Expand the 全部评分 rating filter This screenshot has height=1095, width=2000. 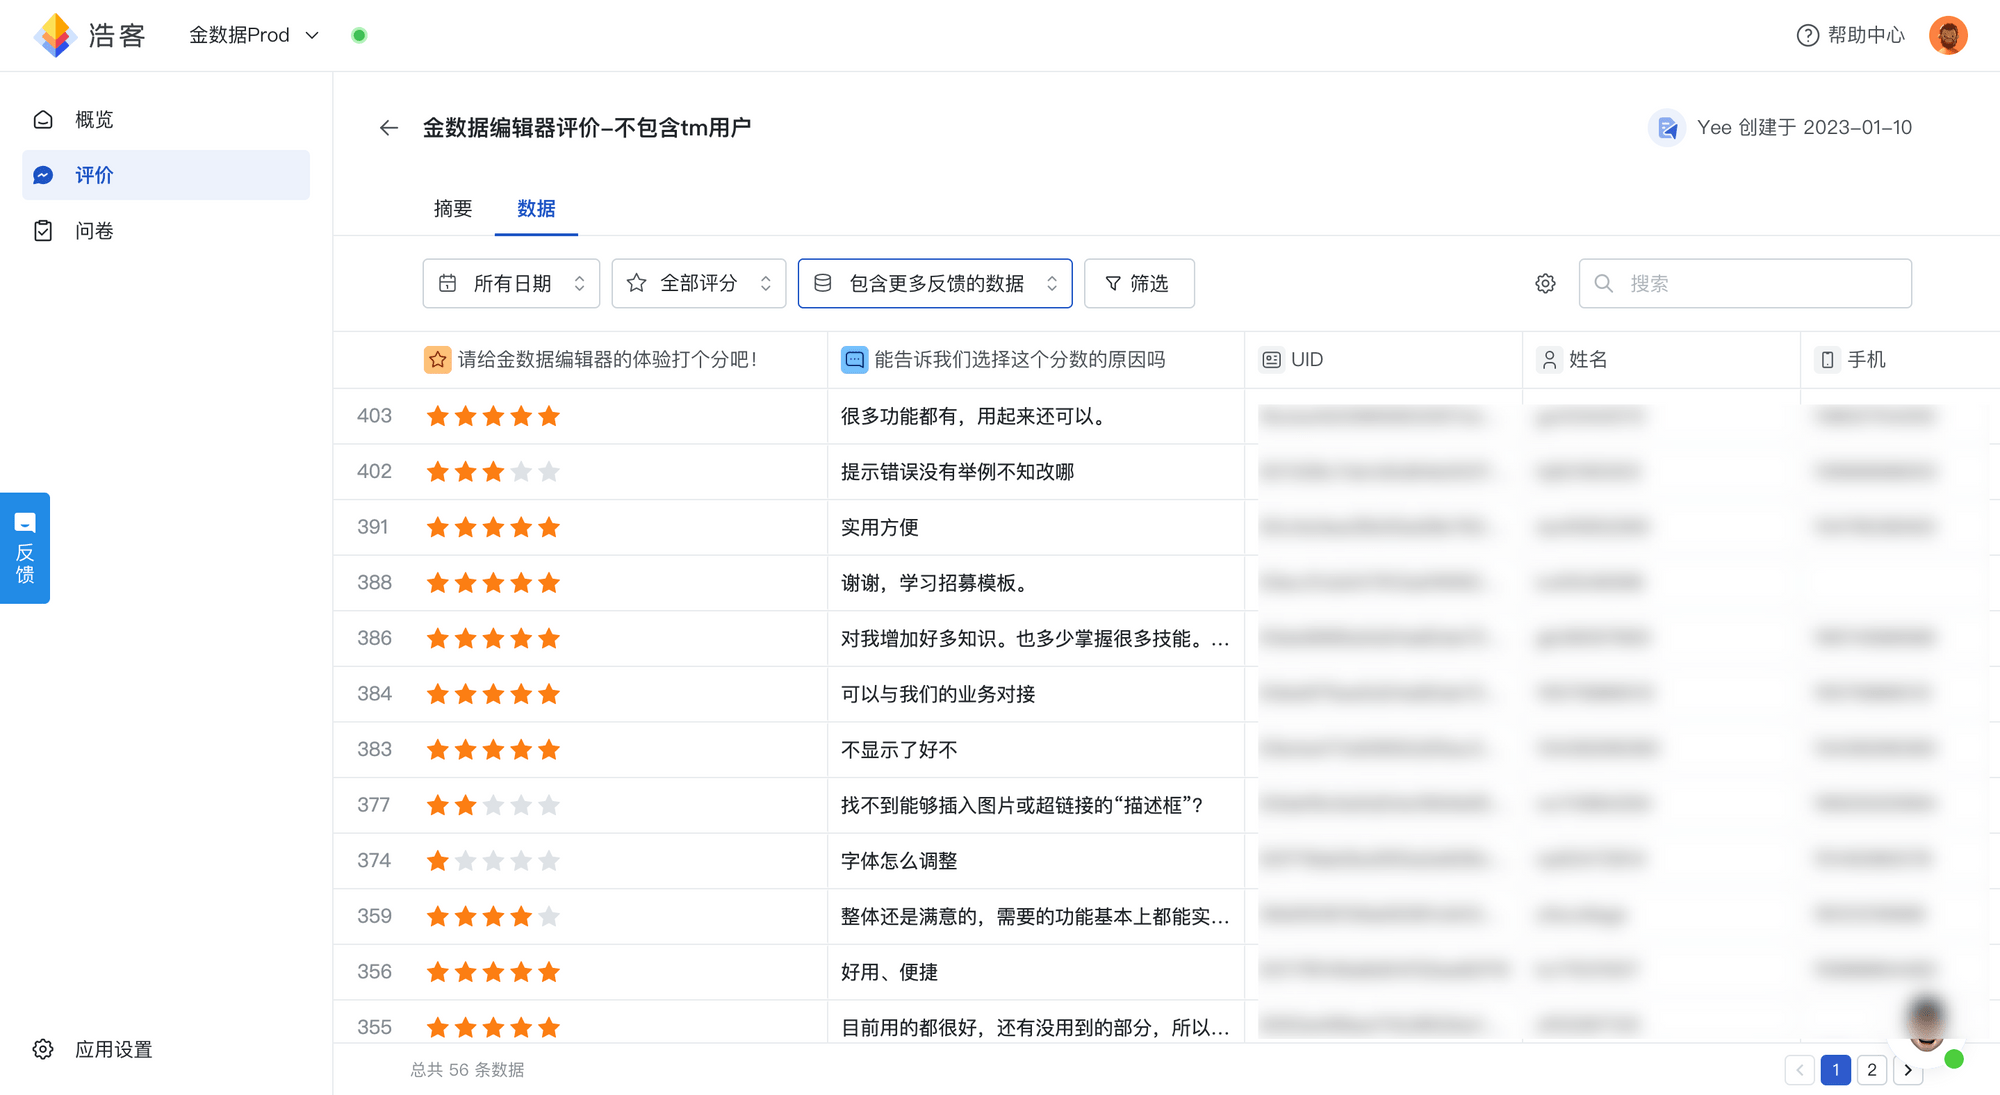[698, 283]
